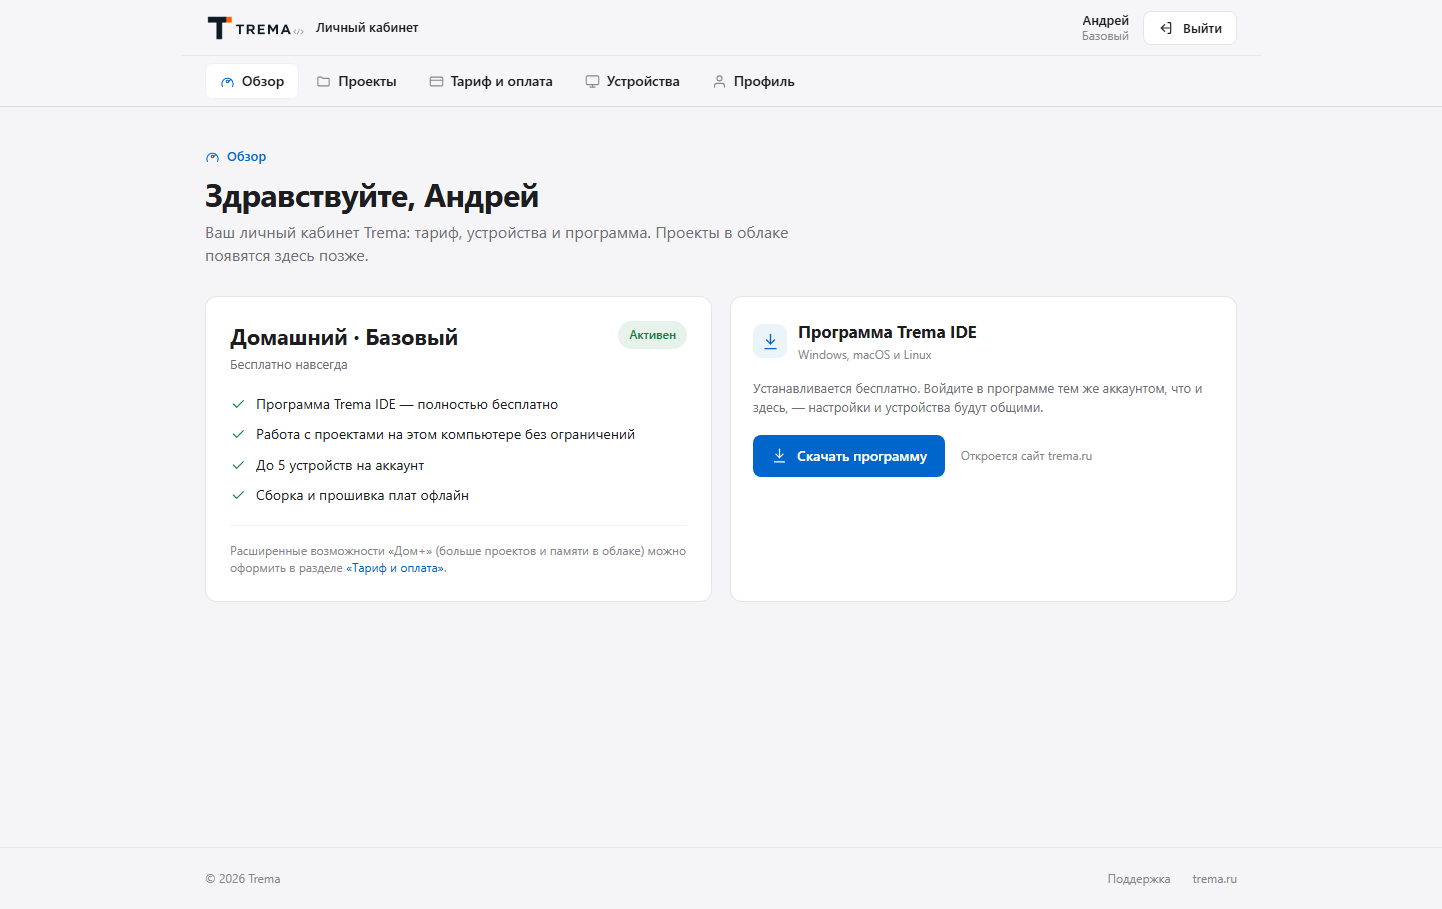Click the checkmark next to До 5 устройств
This screenshot has width=1442, height=909.
click(238, 465)
